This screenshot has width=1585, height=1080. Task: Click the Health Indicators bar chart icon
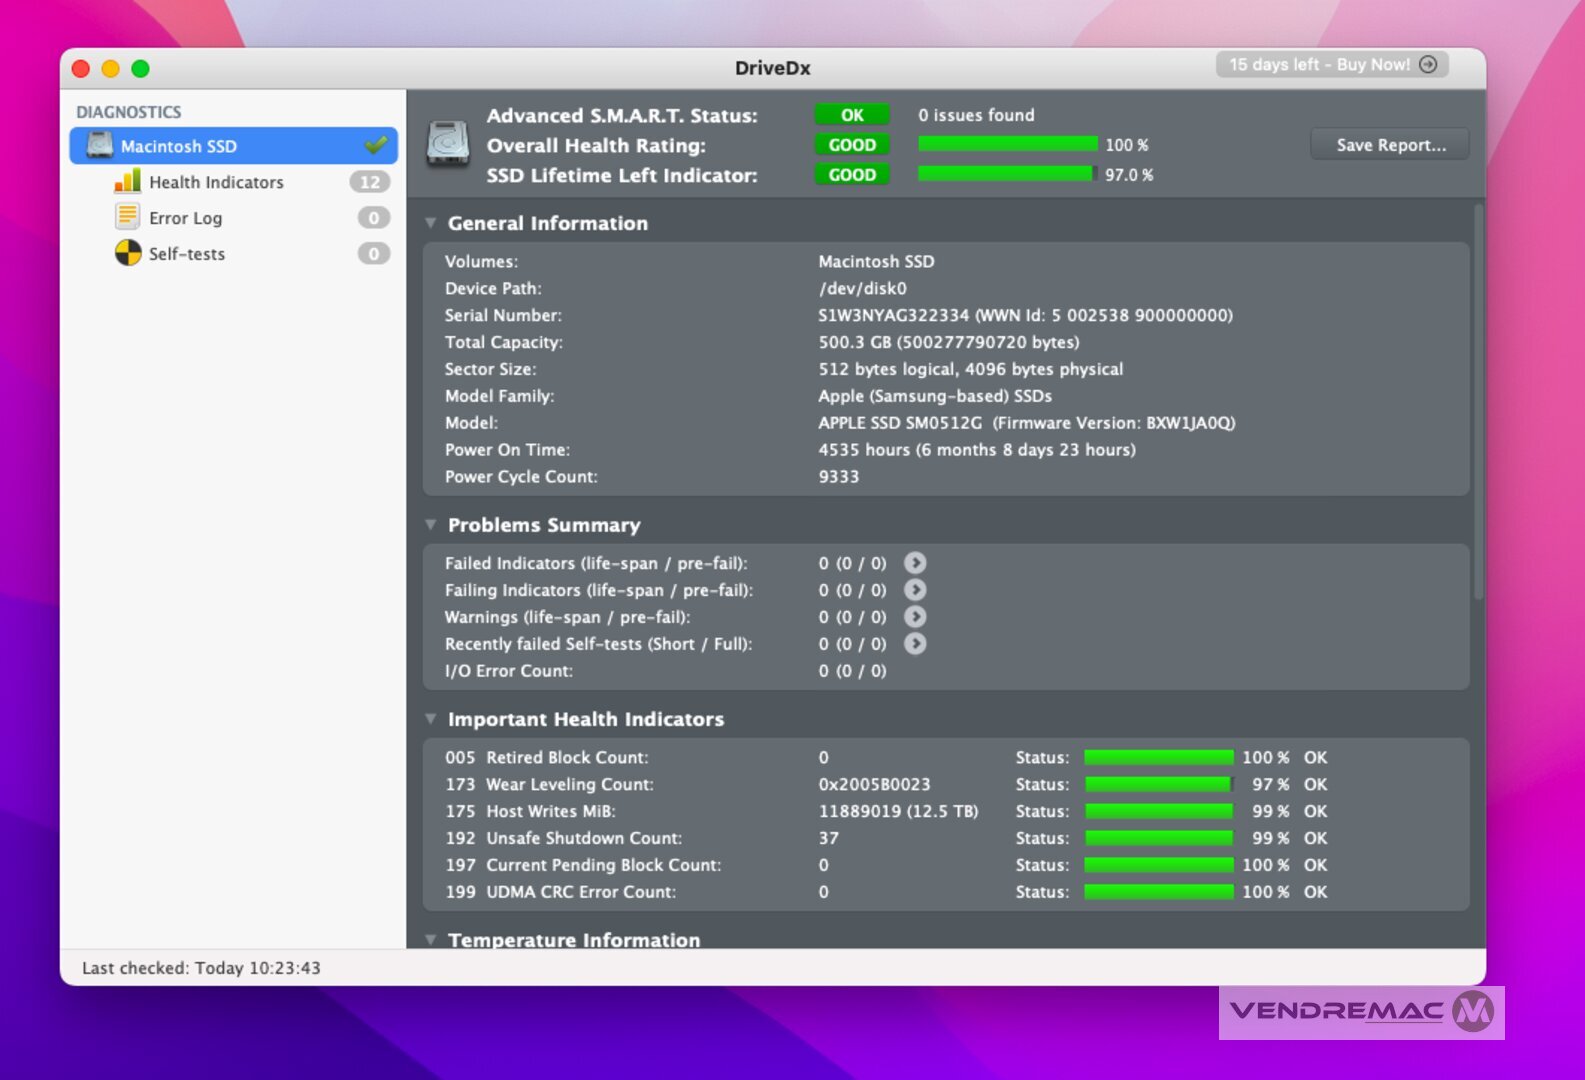[127, 182]
